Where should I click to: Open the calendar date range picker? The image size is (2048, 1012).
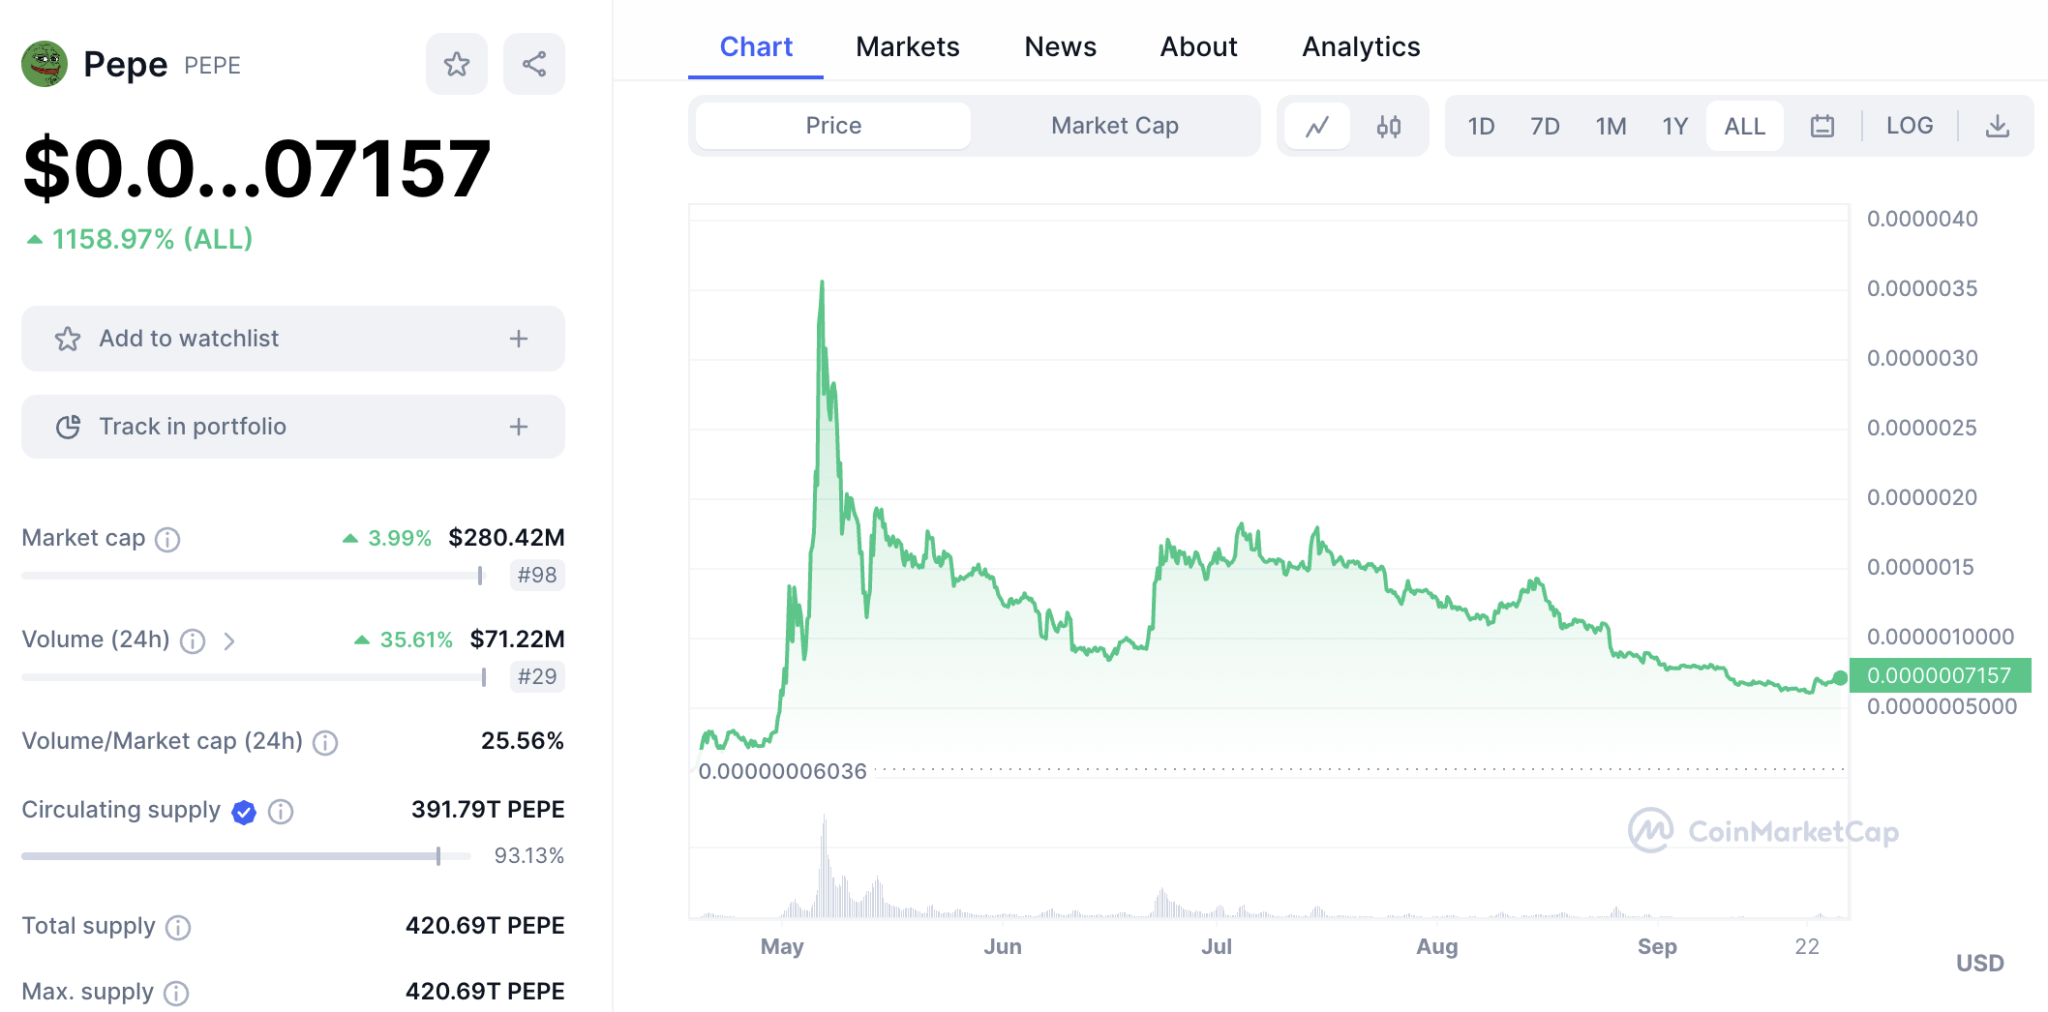[x=1822, y=125]
